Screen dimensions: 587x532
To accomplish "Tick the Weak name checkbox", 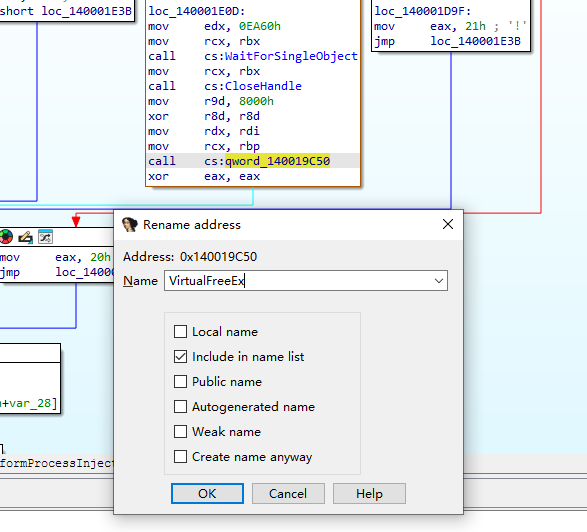I will [180, 432].
